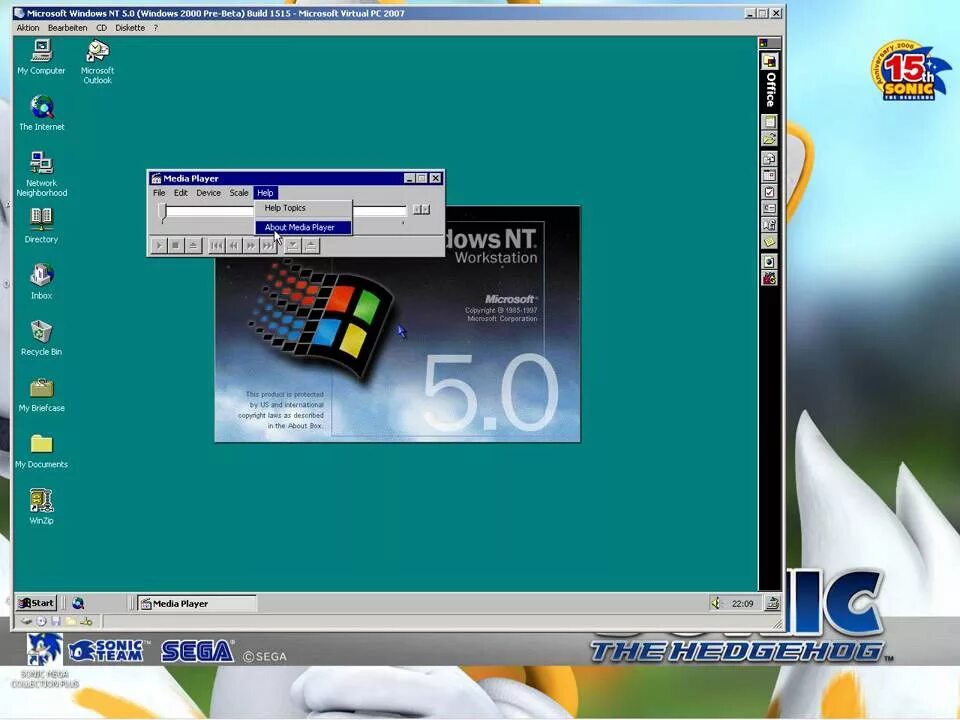Click New Journal Entry icon in Office bar
The image size is (960, 720).
(770, 225)
